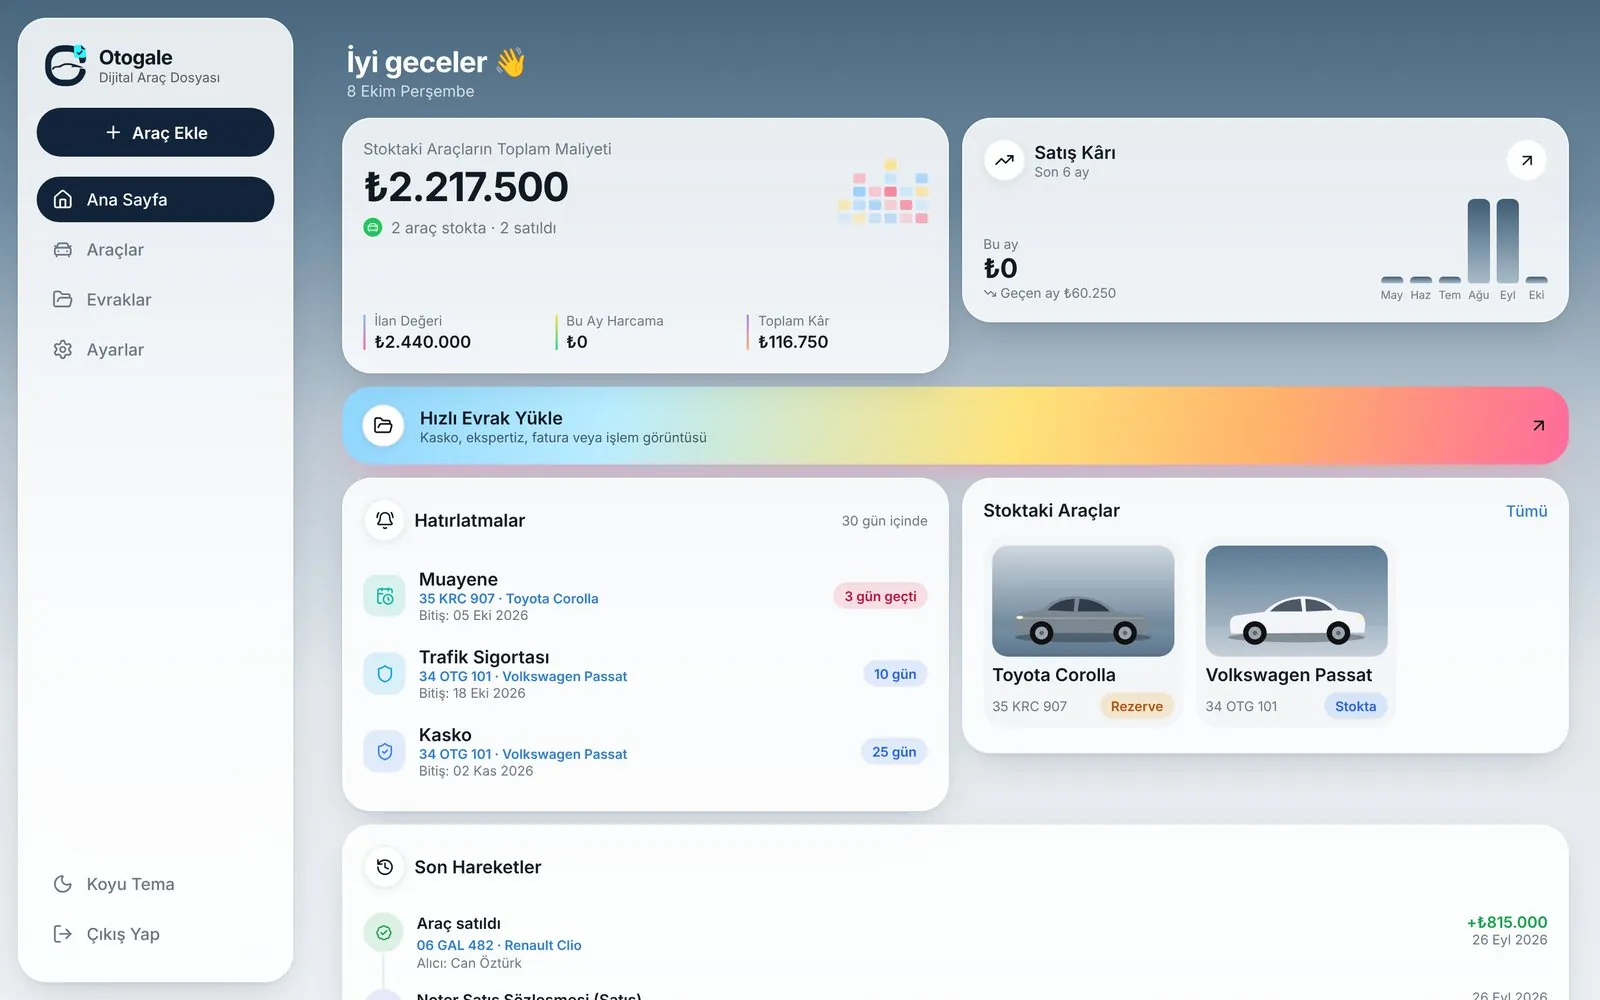1600x1000 pixels.
Task: Click the '10 gün' reminder badge
Action: coord(895,674)
